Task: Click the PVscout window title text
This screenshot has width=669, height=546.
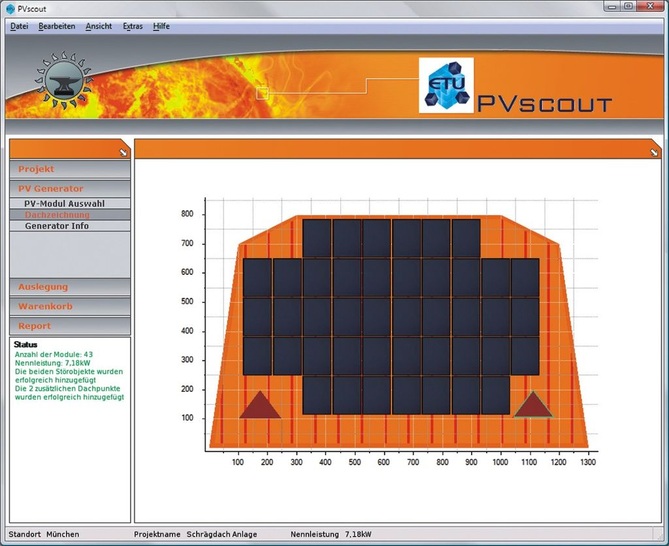Action: coord(32,9)
